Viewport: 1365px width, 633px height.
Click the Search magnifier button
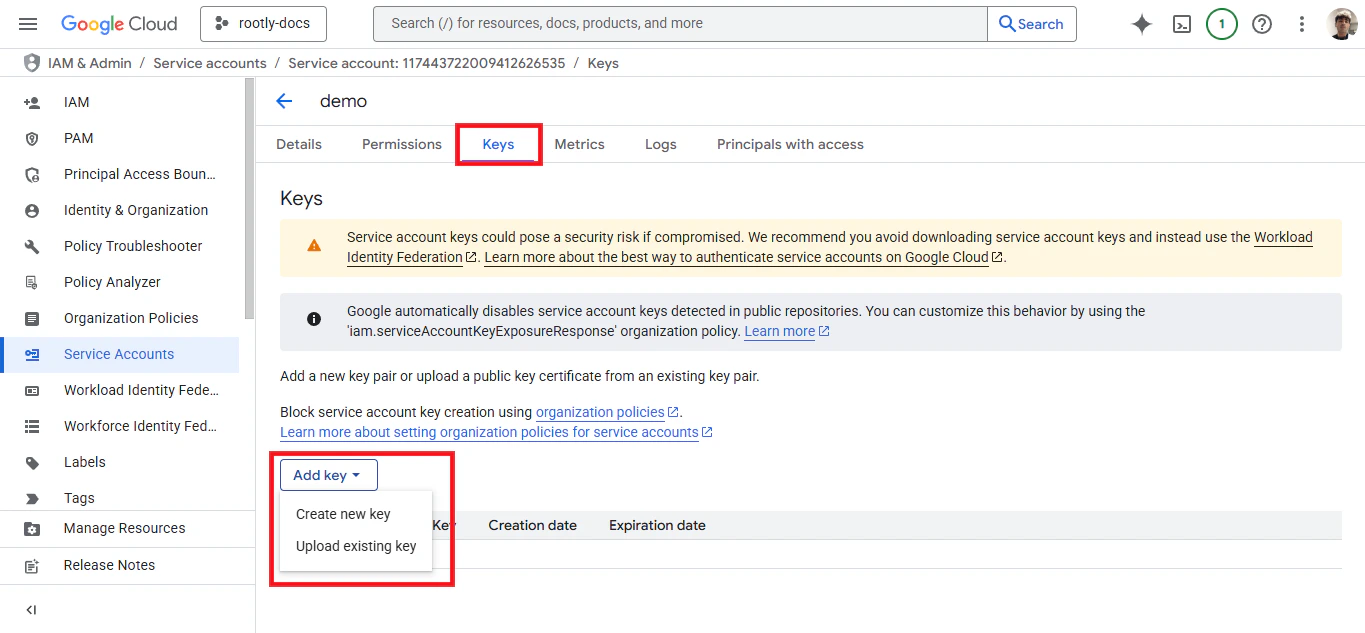pos(1031,23)
